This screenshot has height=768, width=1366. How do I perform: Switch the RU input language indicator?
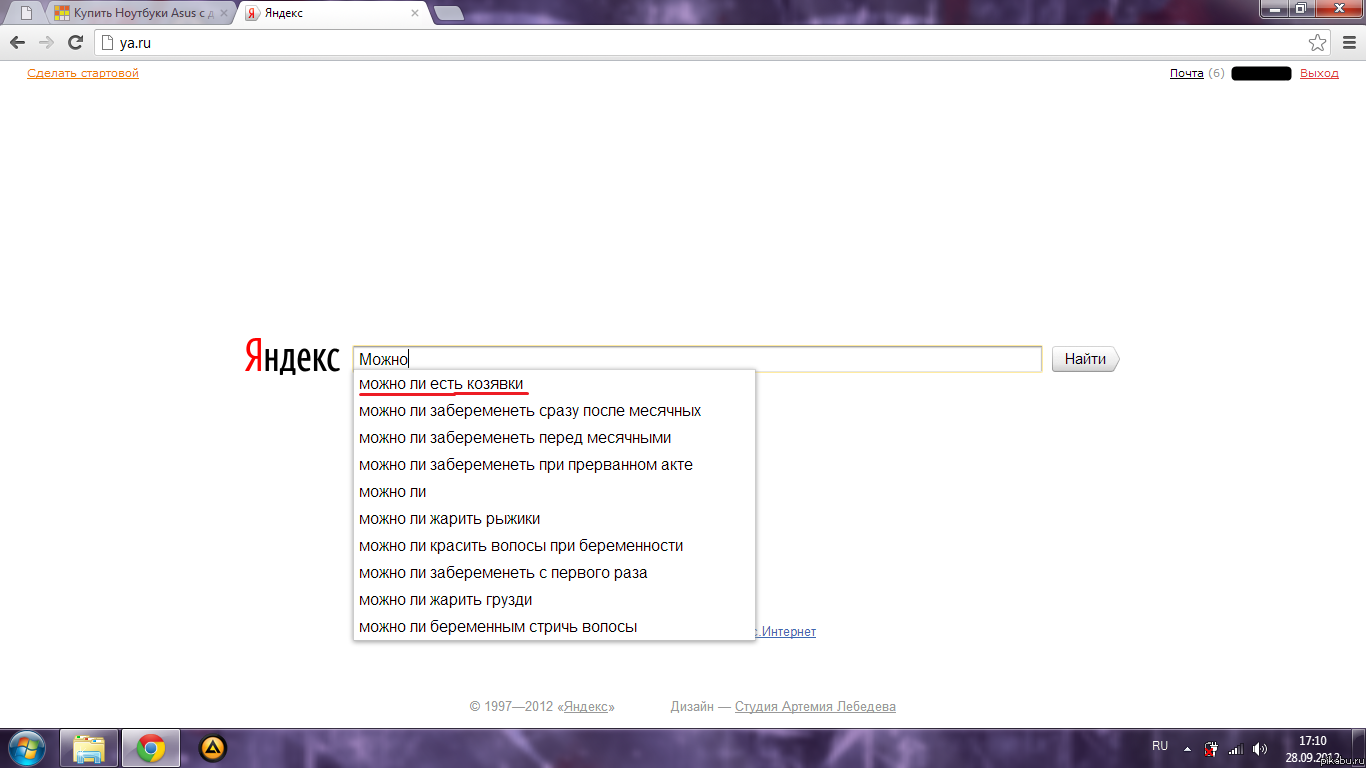(x=1160, y=746)
